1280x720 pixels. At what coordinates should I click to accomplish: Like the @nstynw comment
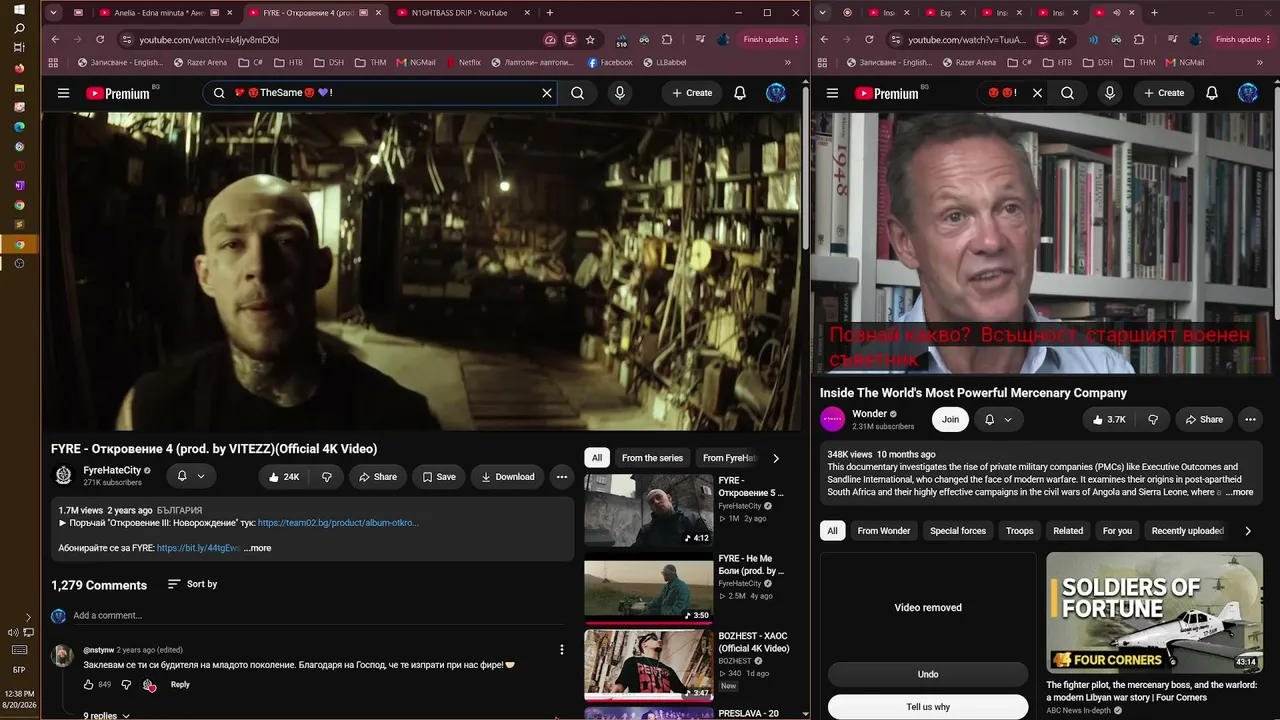click(x=88, y=685)
